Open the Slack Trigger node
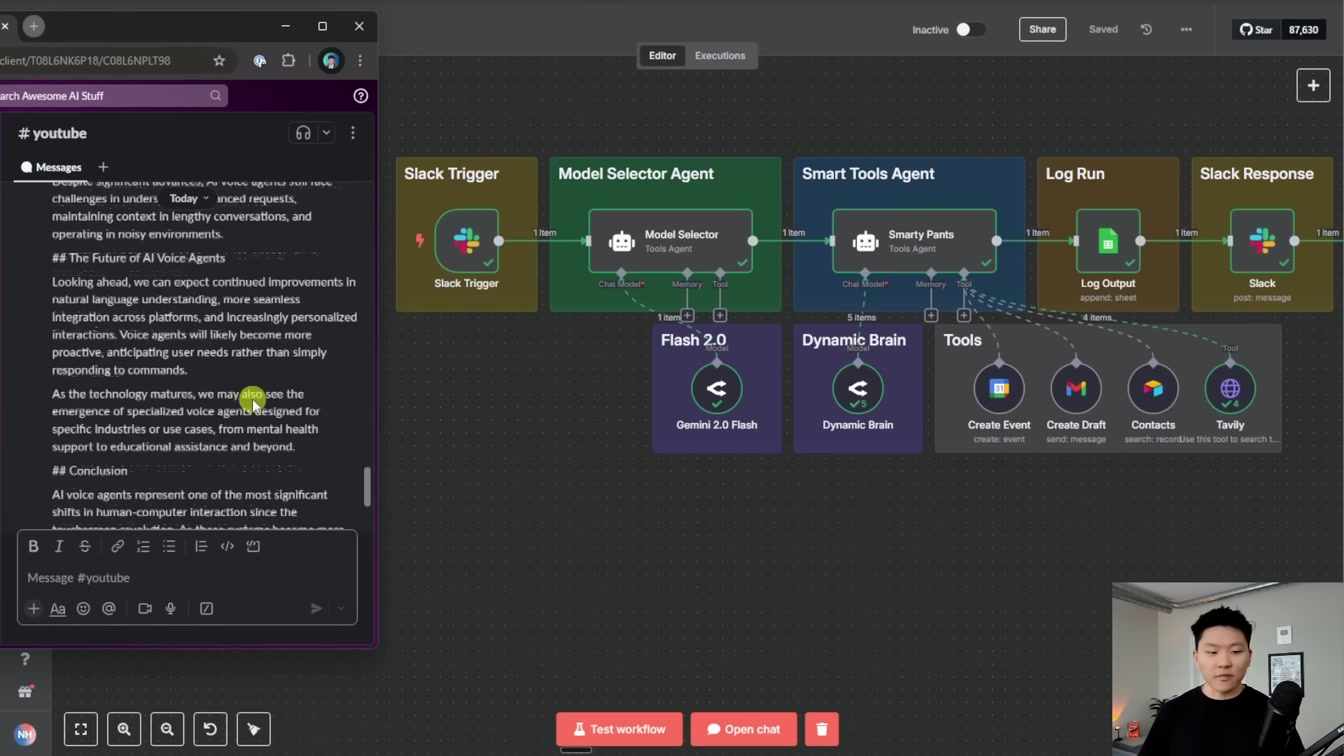1344x756 pixels. pos(466,241)
